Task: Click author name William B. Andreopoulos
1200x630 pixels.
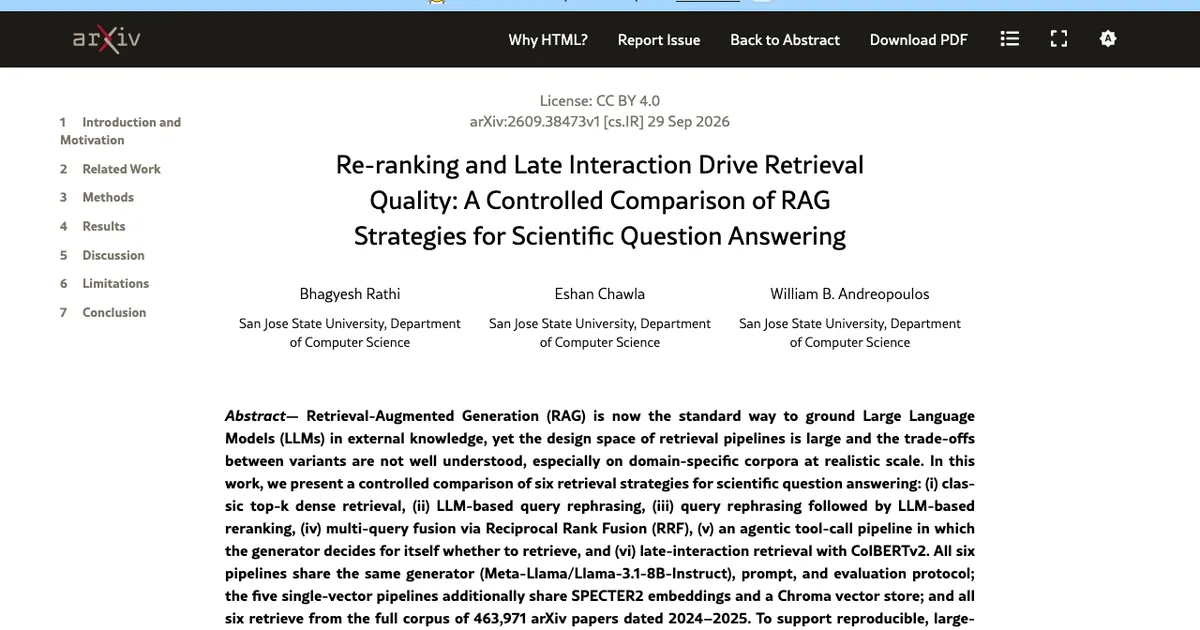Action: [x=850, y=294]
